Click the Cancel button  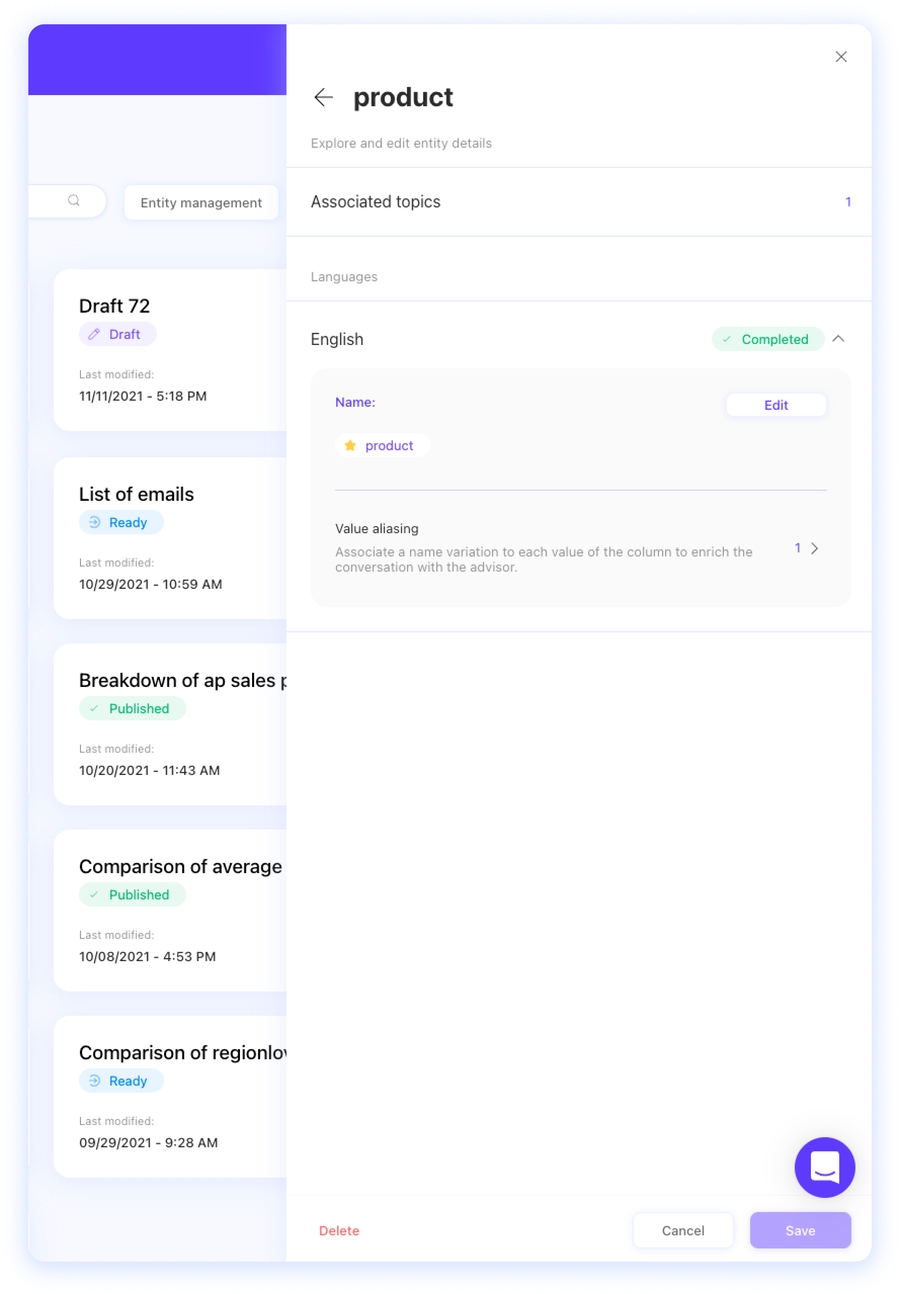coord(683,1231)
